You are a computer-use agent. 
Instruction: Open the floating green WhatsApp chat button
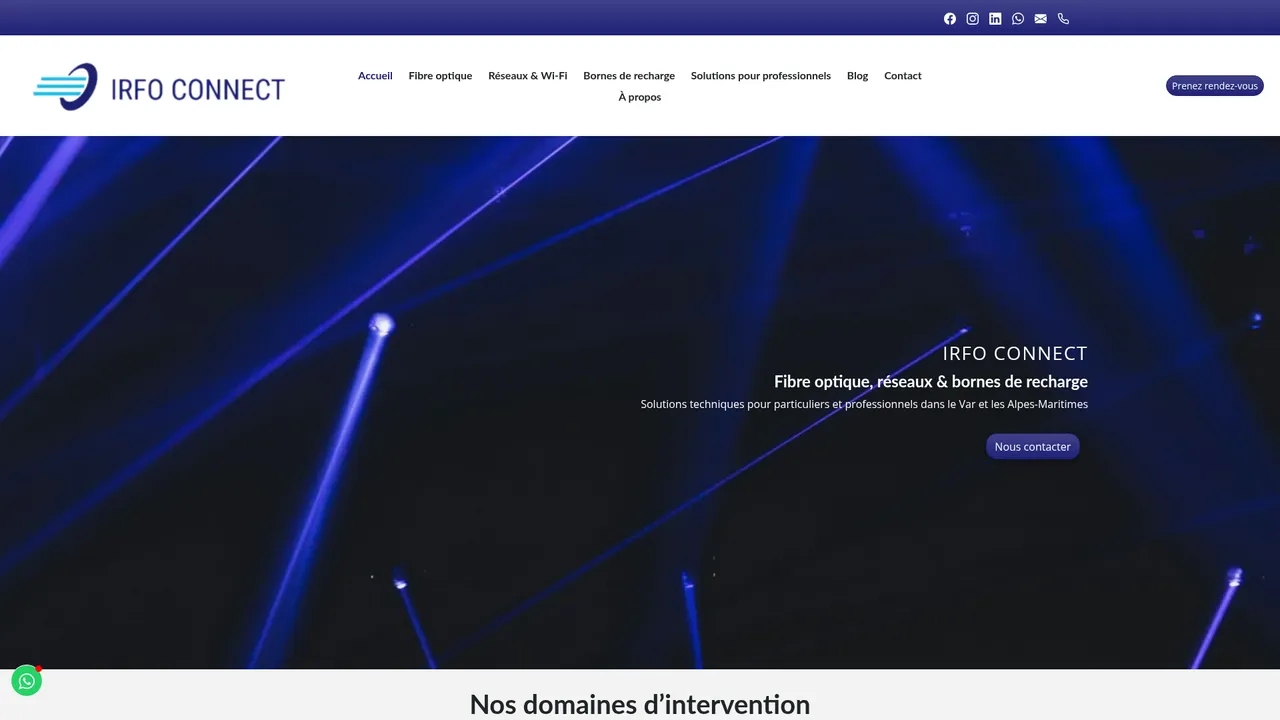27,681
